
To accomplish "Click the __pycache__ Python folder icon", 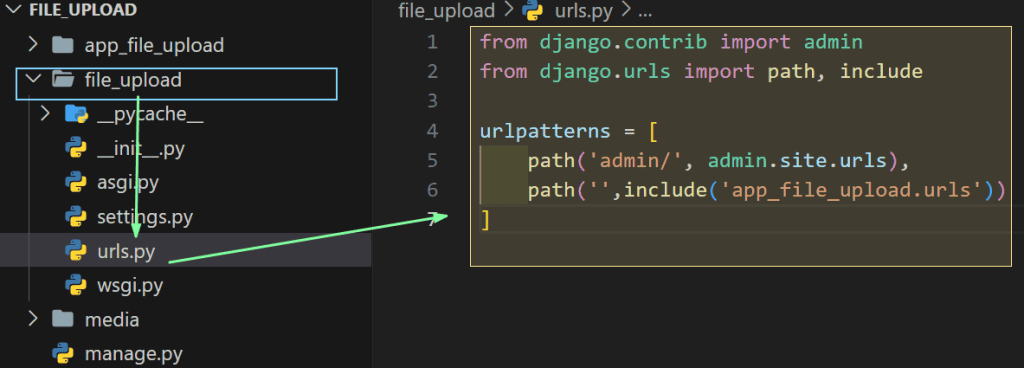I will coord(76,115).
